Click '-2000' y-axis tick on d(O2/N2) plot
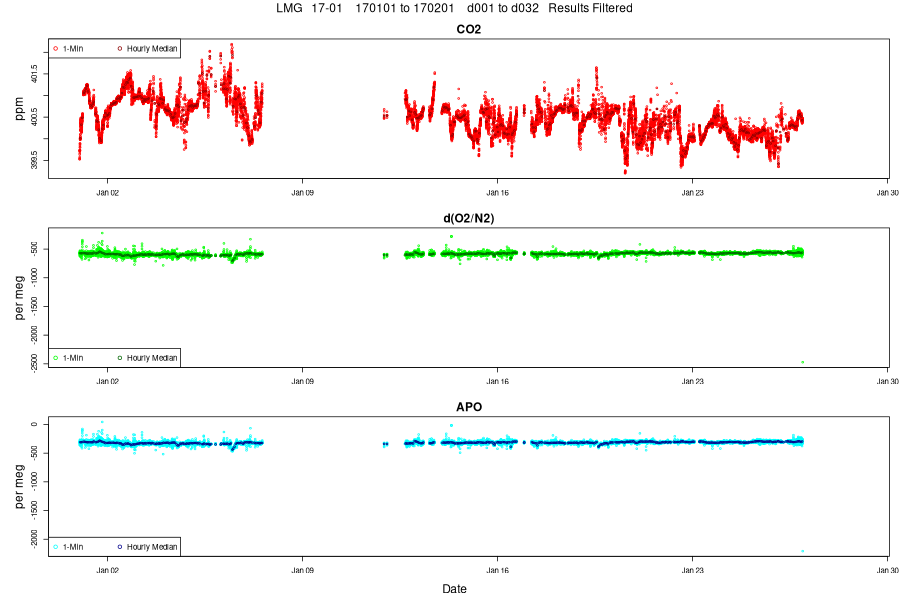Viewport: 900px width, 600px height. click(x=34, y=335)
